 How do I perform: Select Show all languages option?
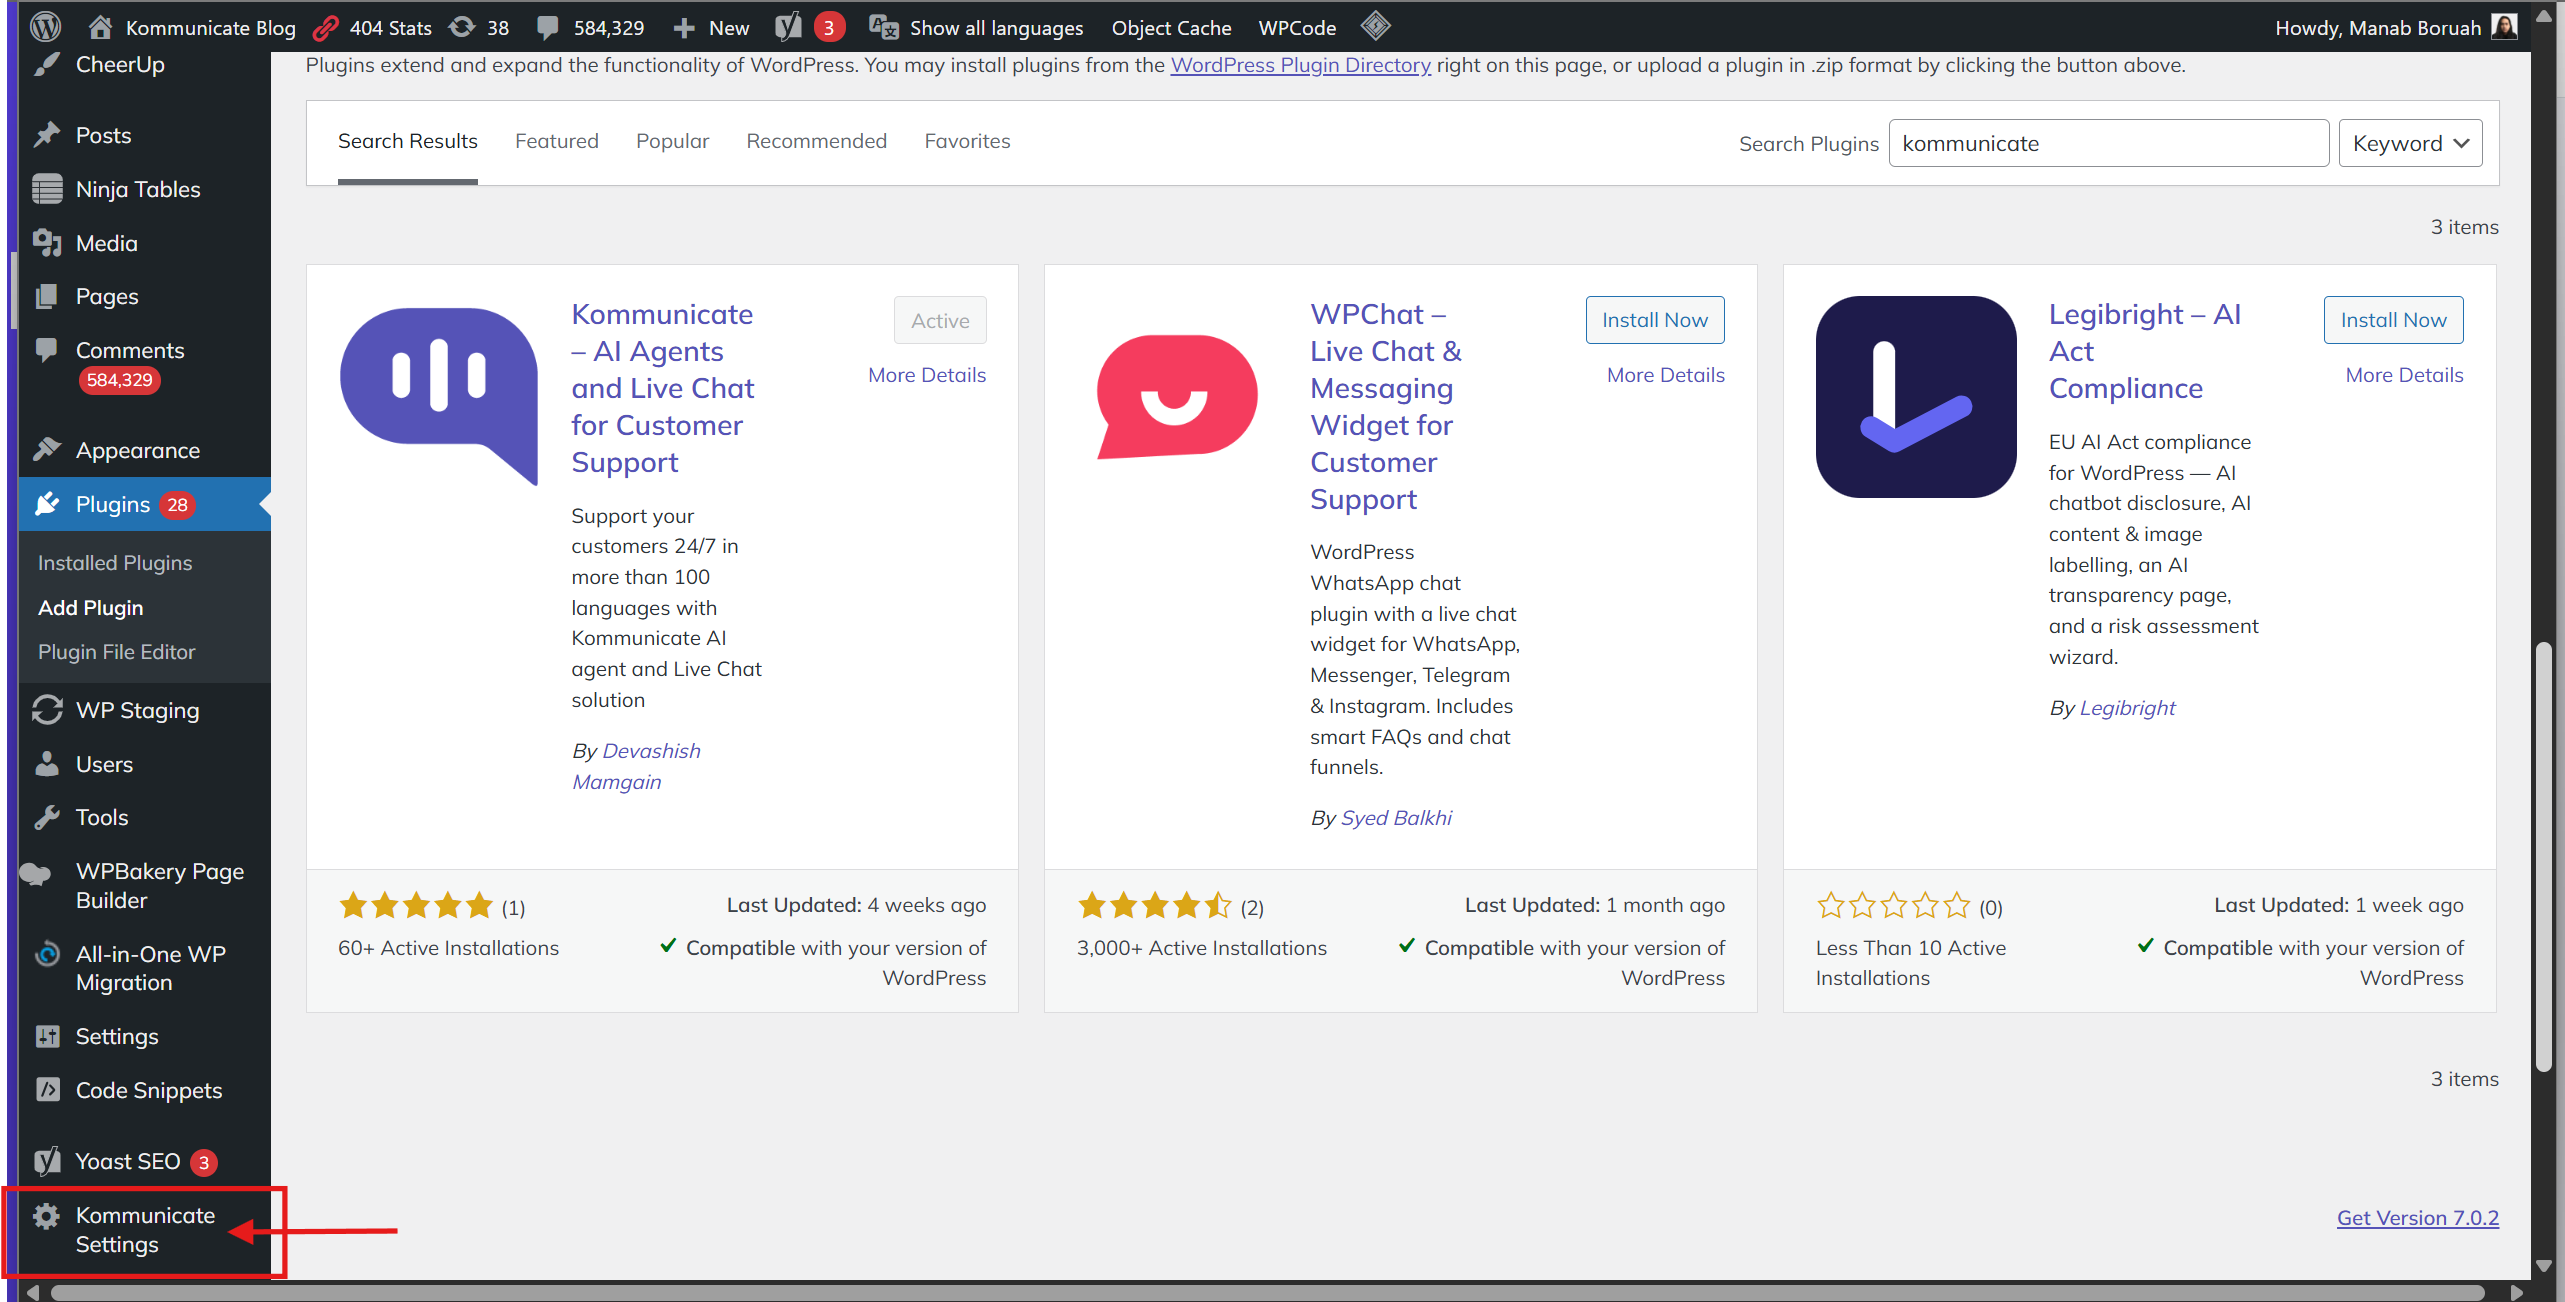(976, 27)
